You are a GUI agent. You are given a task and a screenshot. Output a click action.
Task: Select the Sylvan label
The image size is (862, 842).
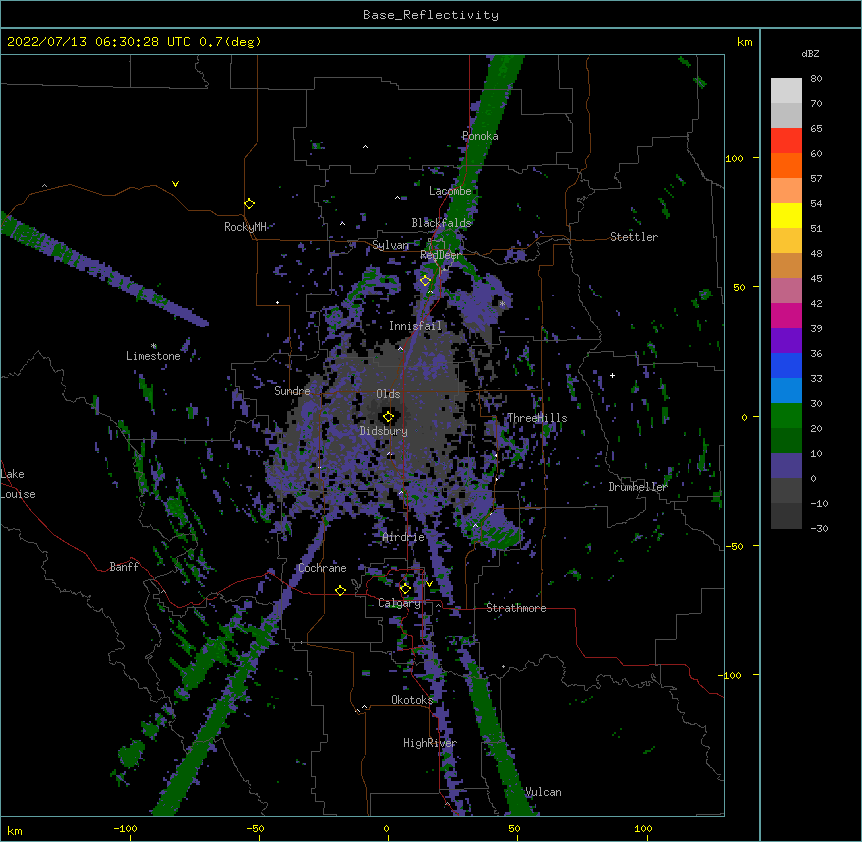390,245
